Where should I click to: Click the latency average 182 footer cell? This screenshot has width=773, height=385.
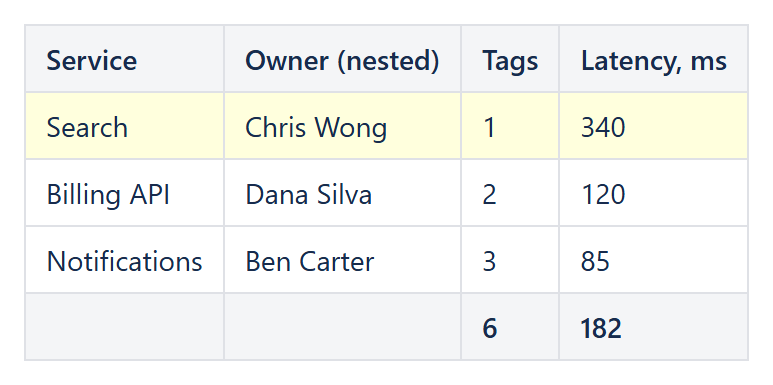click(x=653, y=327)
